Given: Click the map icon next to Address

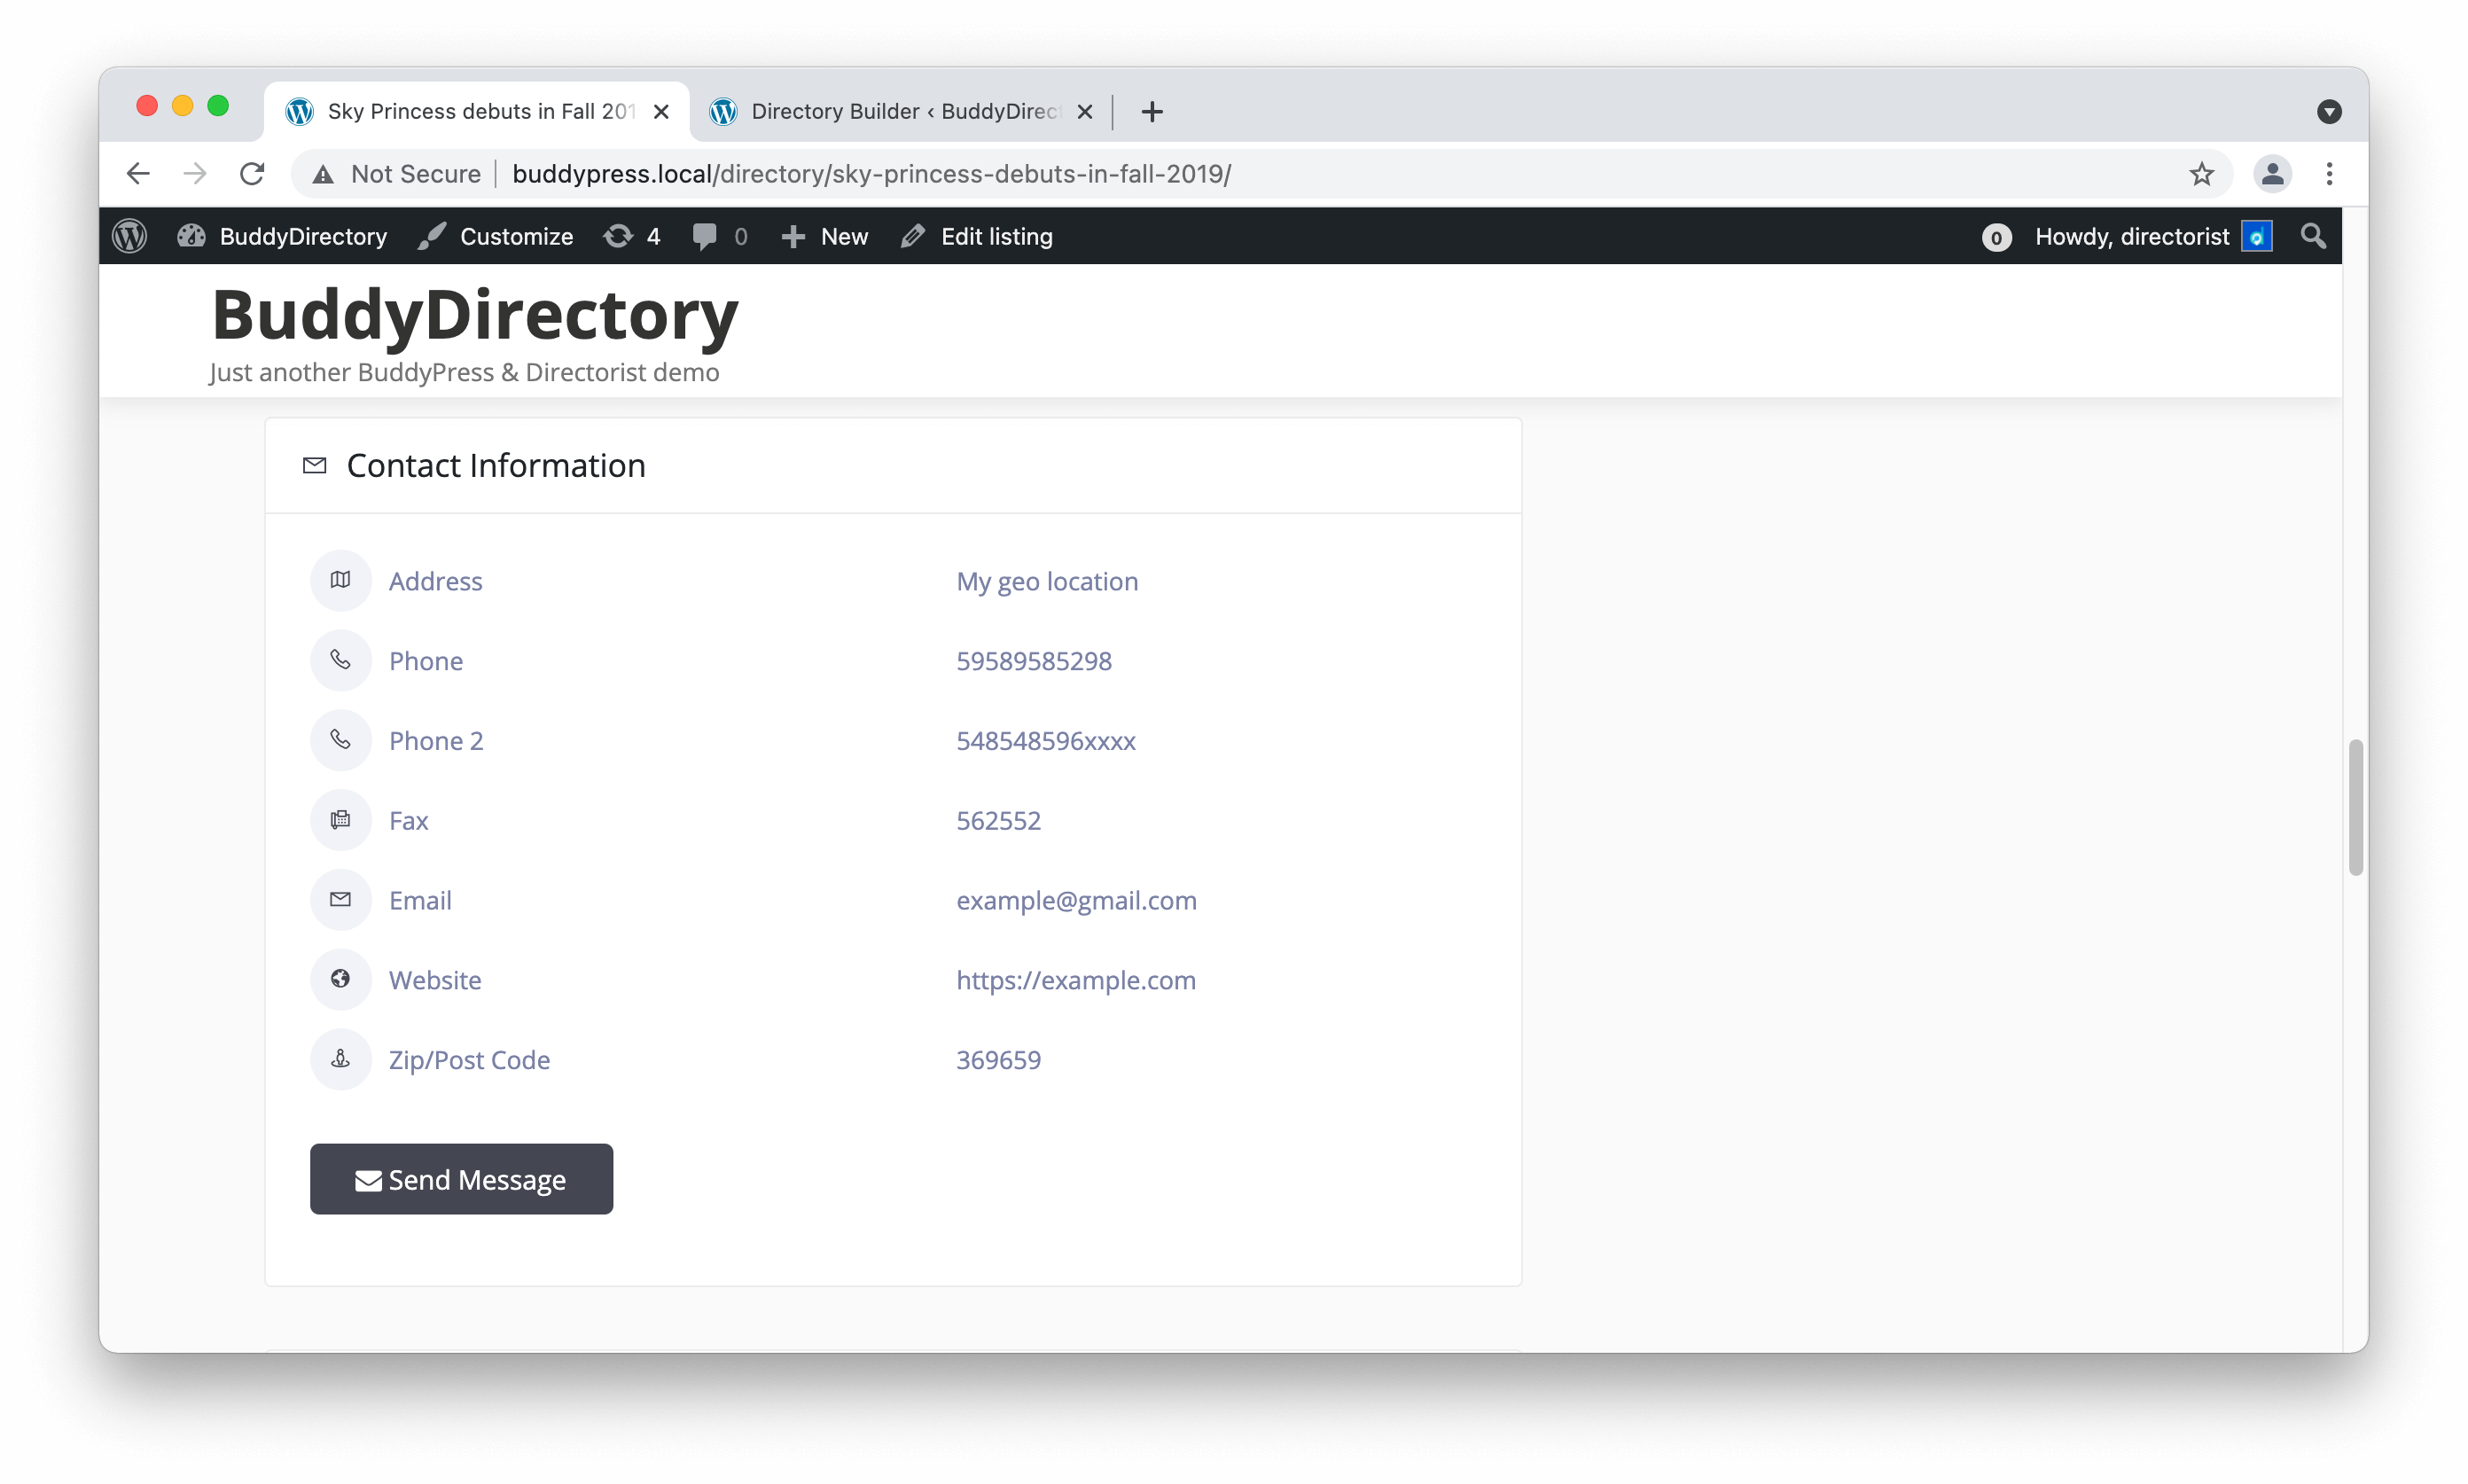Looking at the screenshot, I should point(340,580).
